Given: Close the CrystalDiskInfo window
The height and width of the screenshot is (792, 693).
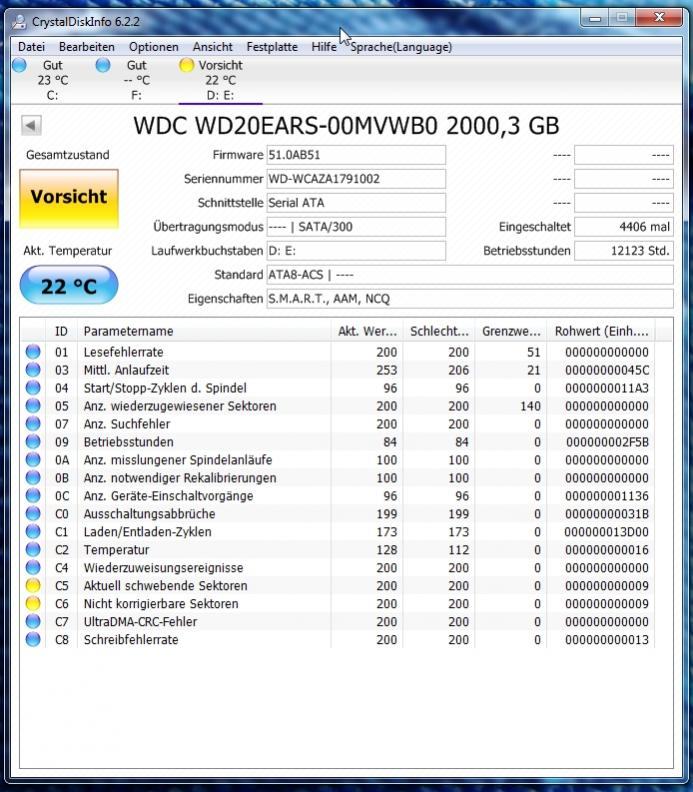Looking at the screenshot, I should pos(659,18).
